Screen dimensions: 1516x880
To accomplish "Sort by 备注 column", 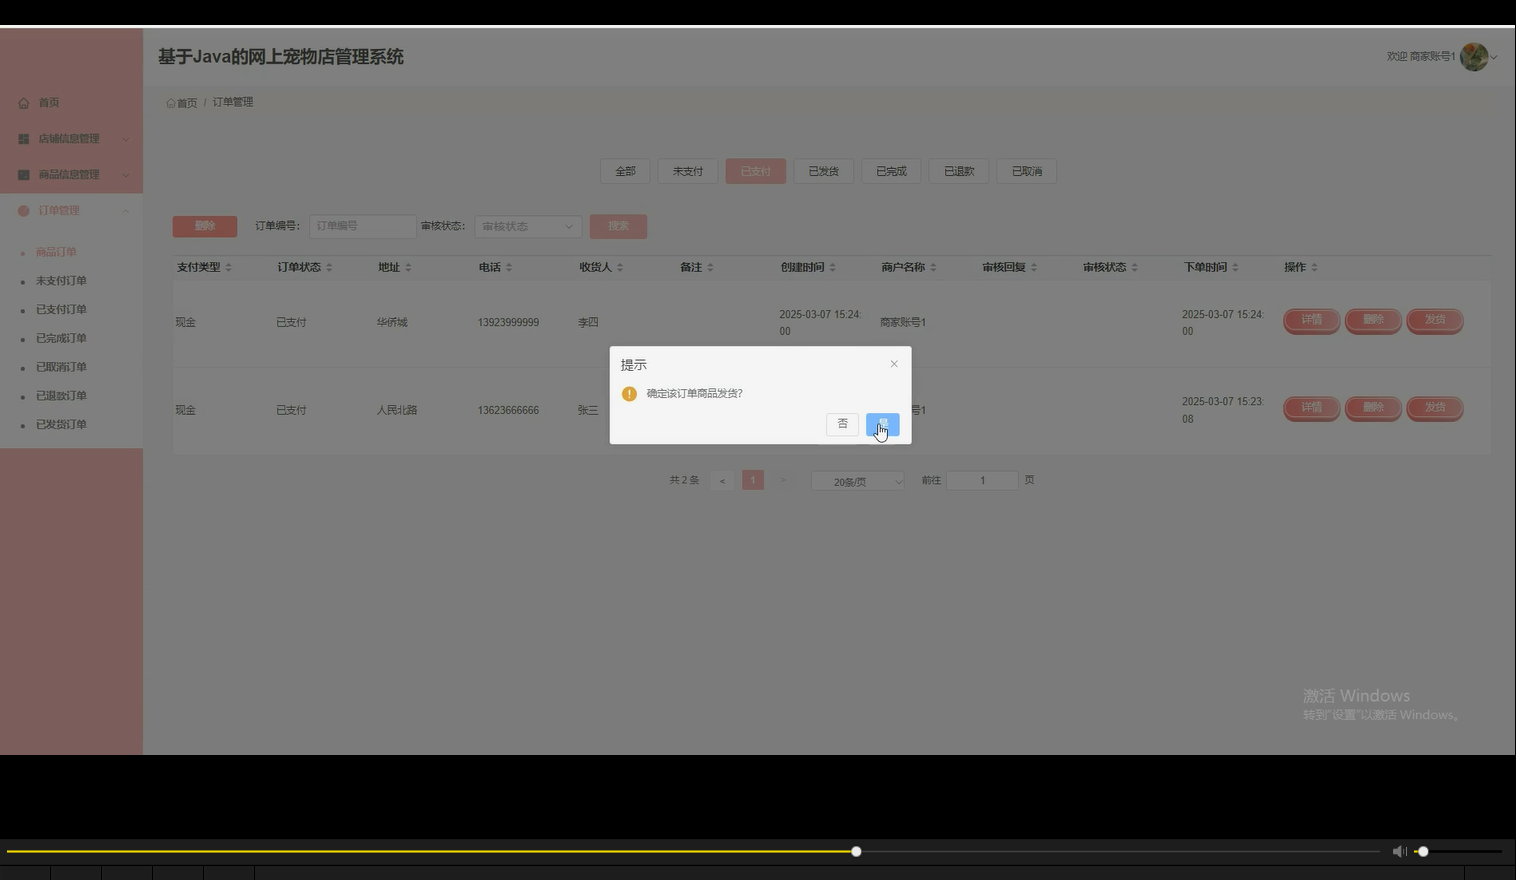I will pyautogui.click(x=710, y=267).
